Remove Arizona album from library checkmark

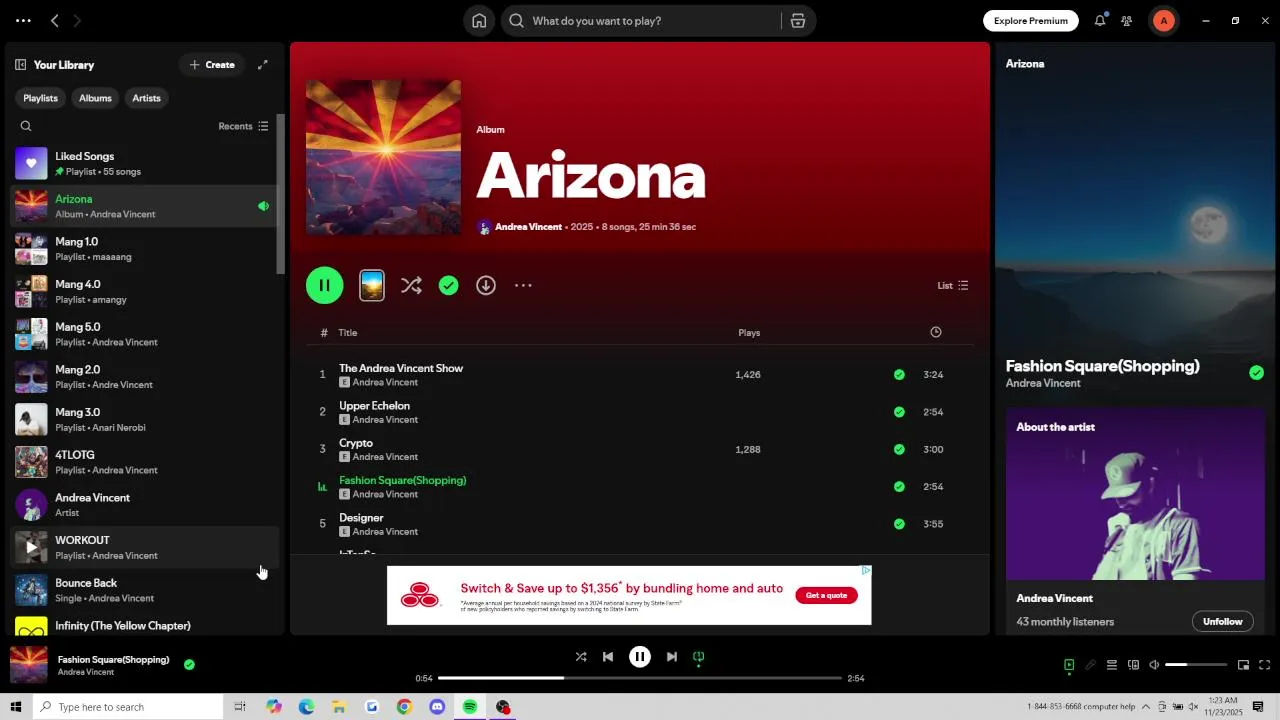coord(449,285)
